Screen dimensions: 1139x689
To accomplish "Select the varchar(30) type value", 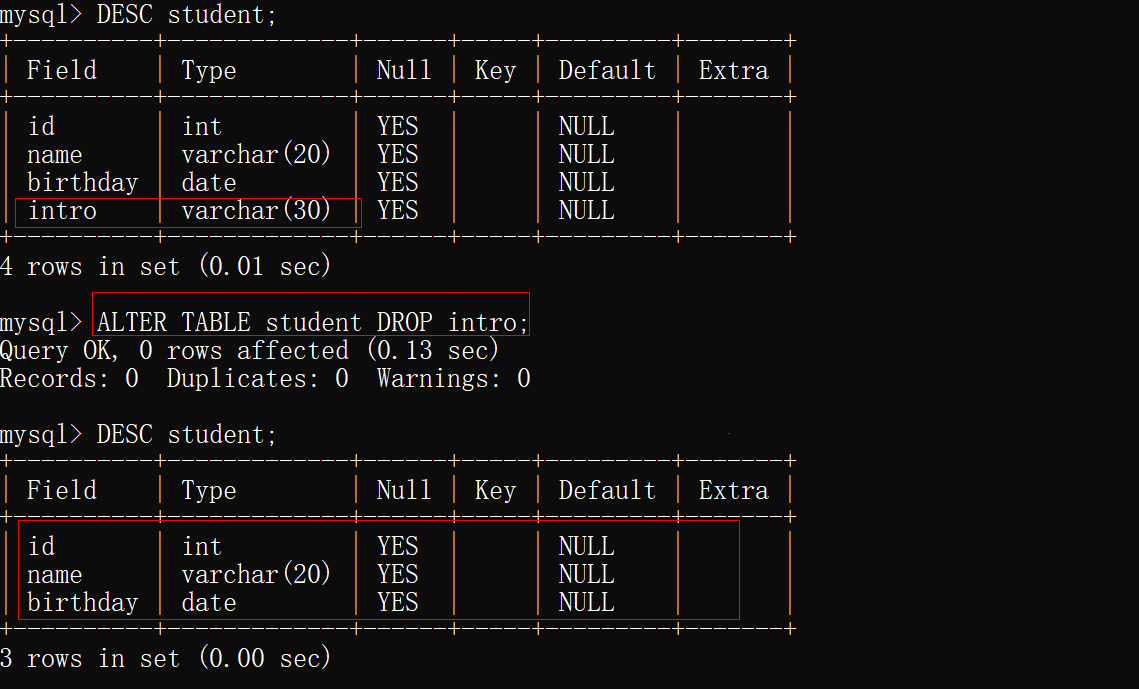I will (x=256, y=211).
